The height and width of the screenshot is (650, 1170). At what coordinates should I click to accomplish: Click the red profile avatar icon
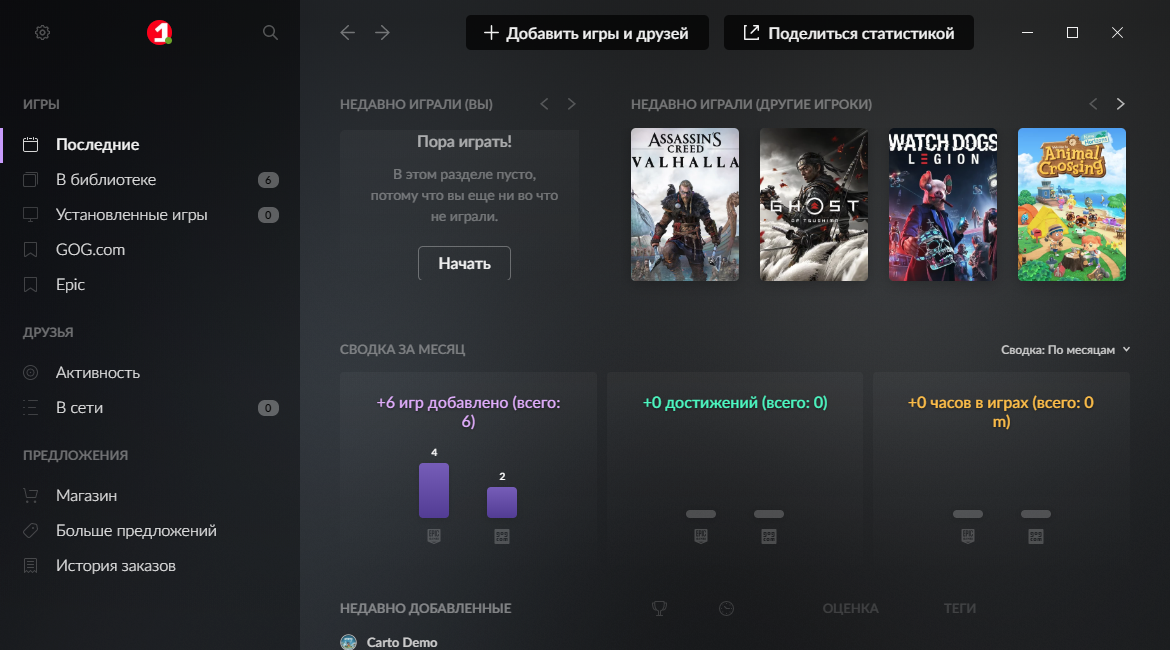159,33
